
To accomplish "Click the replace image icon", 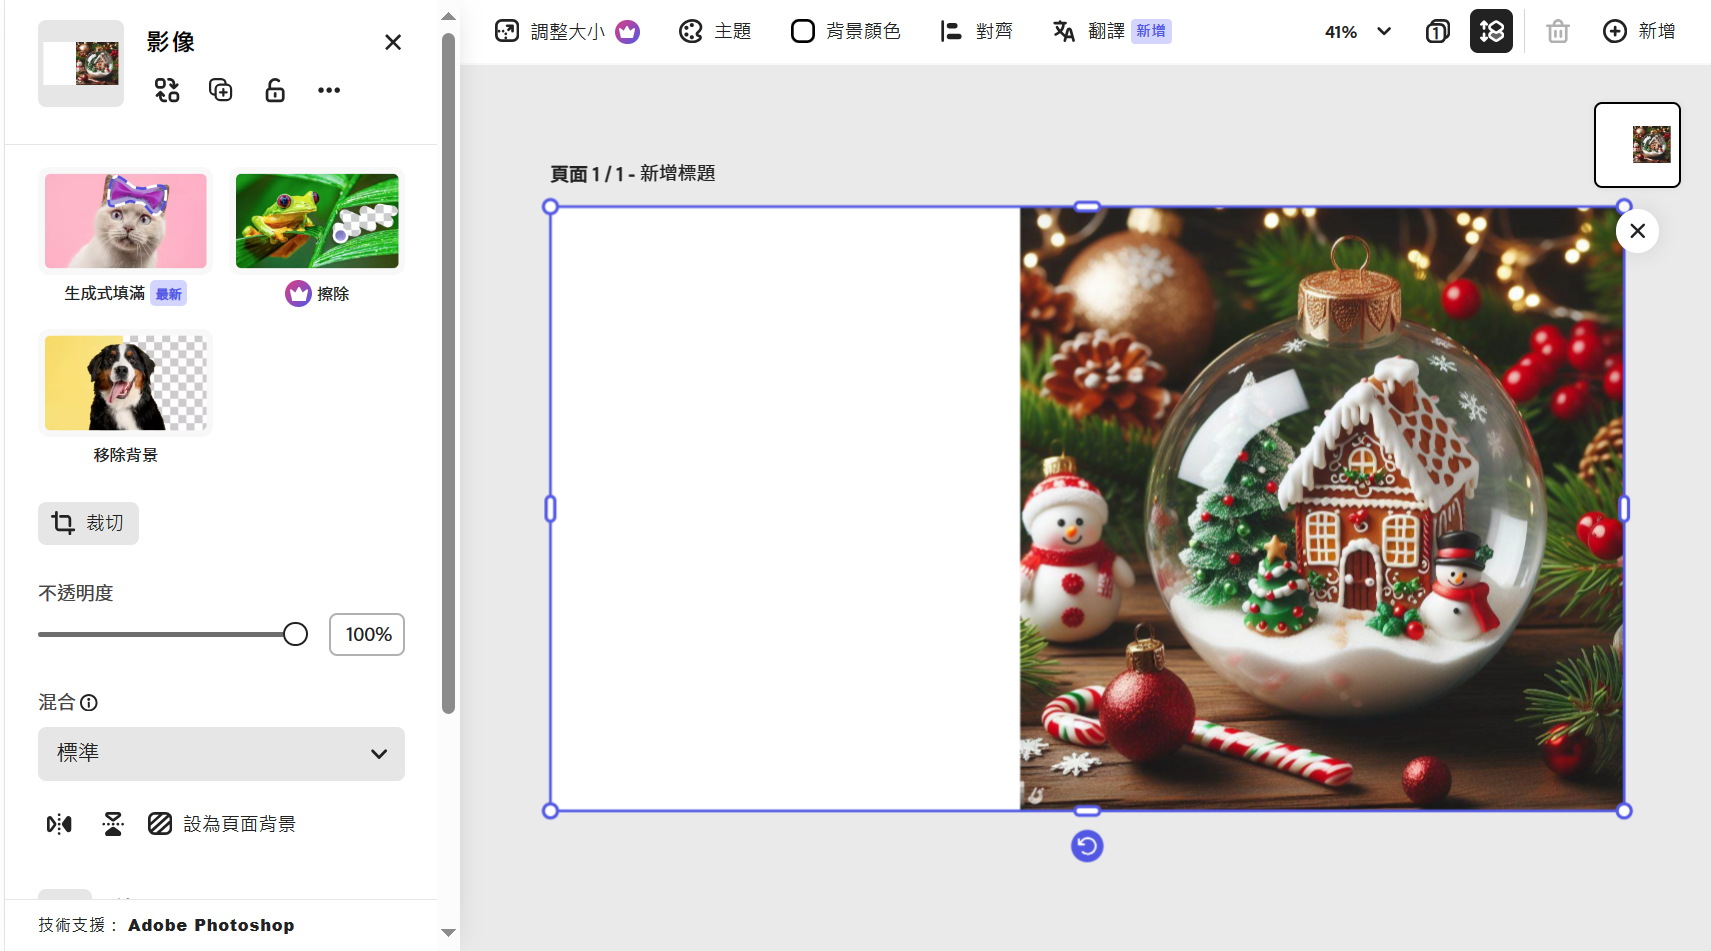I will tap(167, 90).
